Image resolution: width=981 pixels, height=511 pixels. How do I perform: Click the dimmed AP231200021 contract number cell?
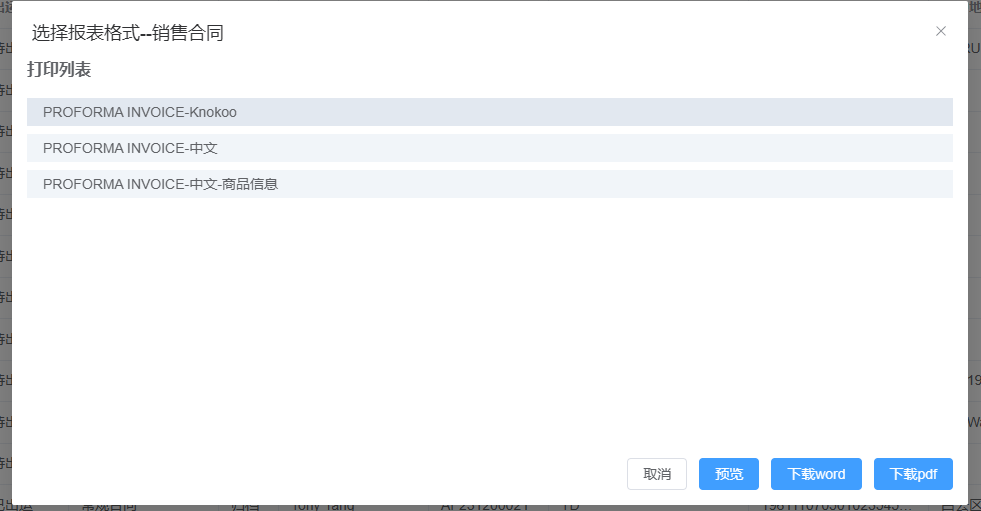pos(485,507)
